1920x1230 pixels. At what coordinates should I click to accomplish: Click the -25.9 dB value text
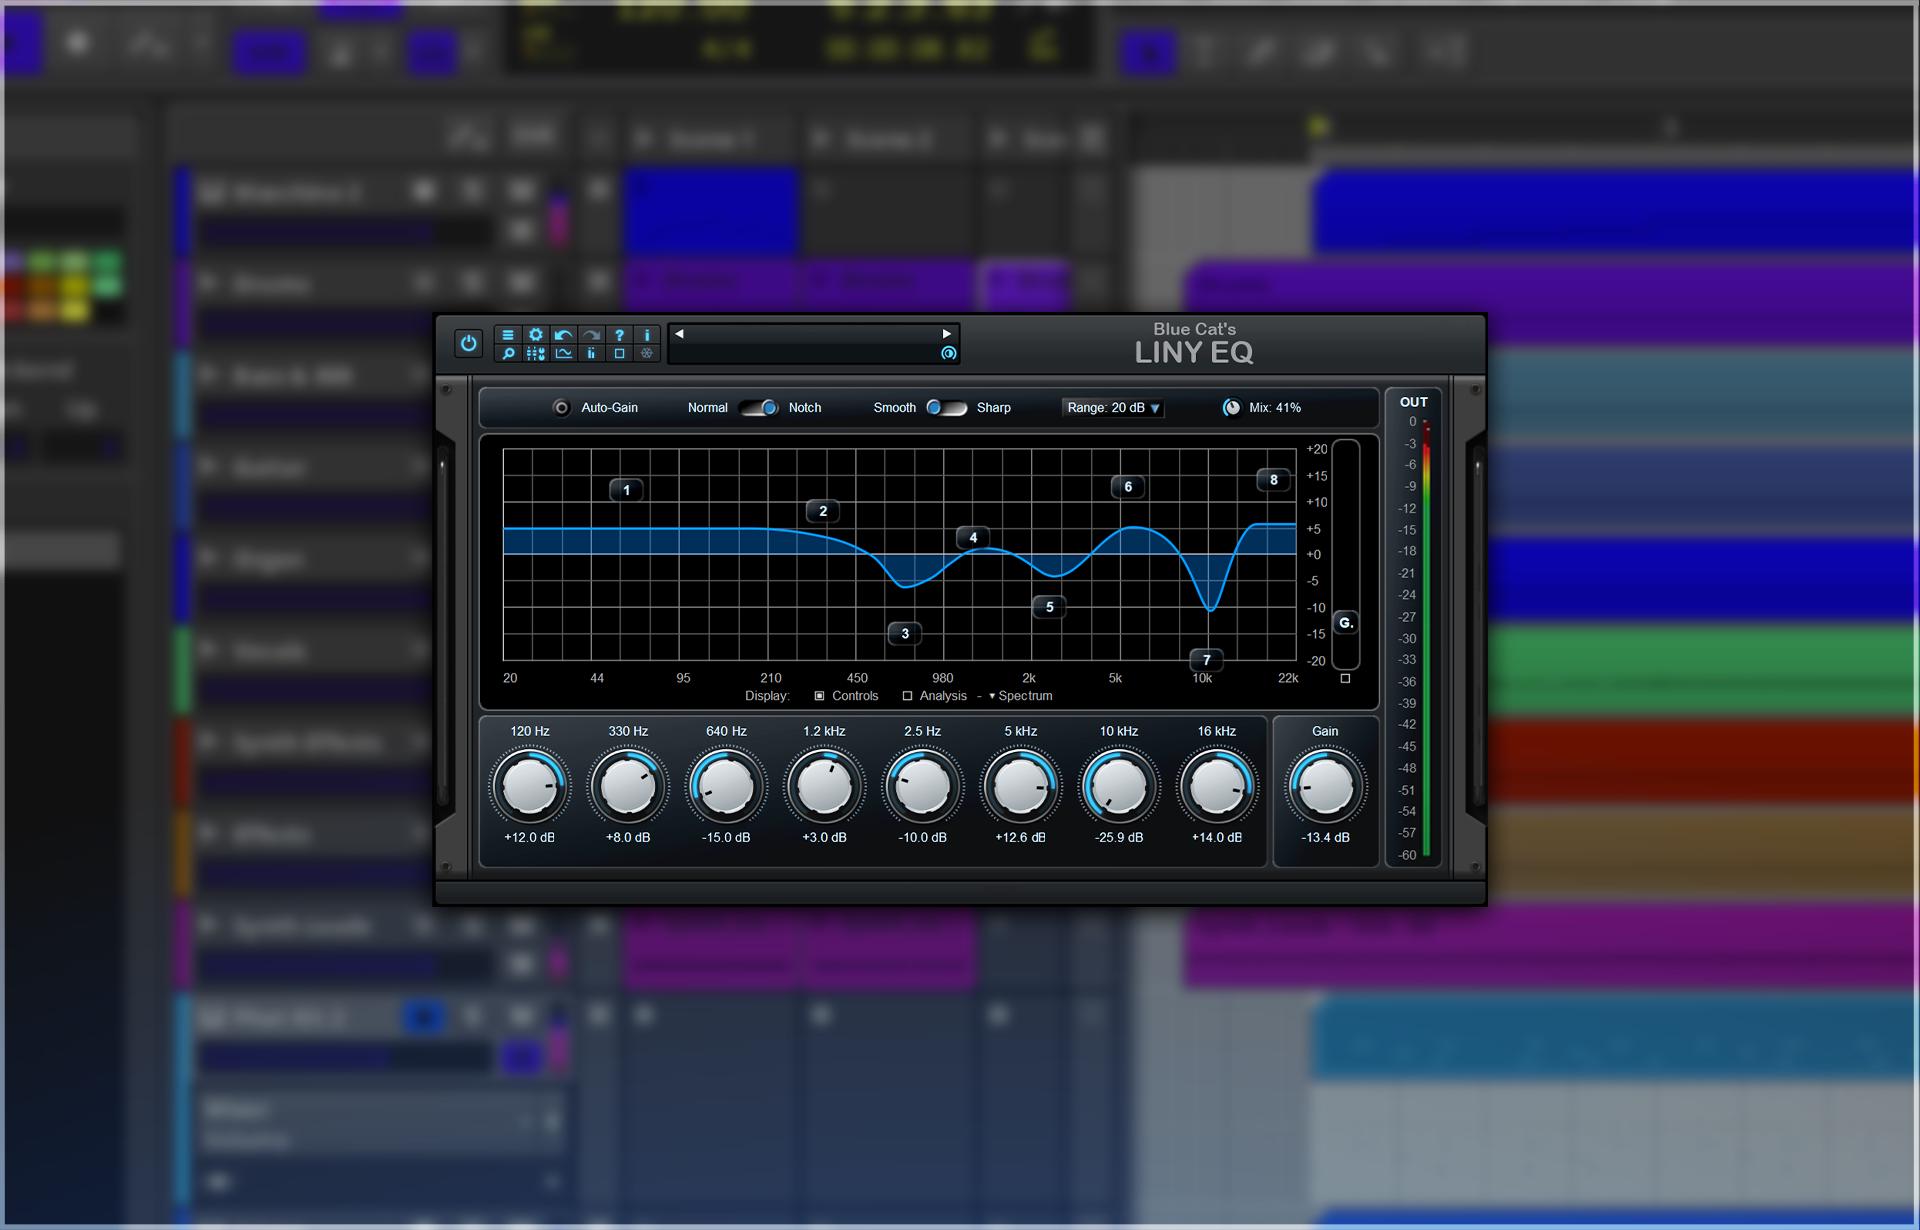(x=1119, y=838)
